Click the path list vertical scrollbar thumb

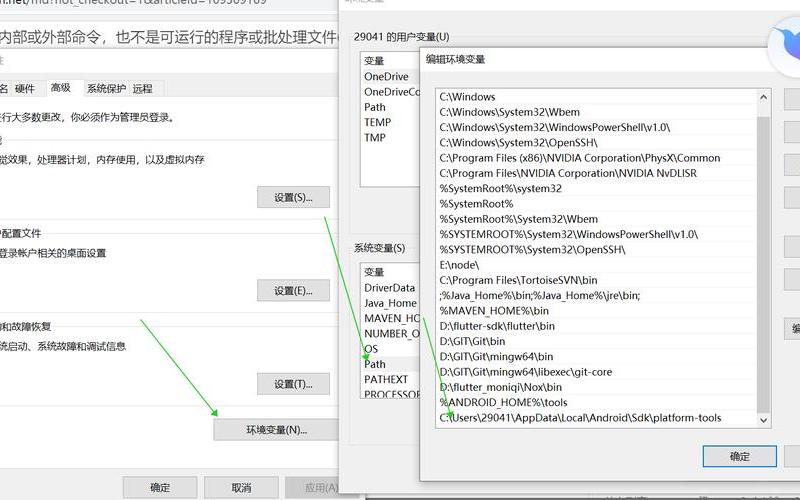[x=763, y=264]
